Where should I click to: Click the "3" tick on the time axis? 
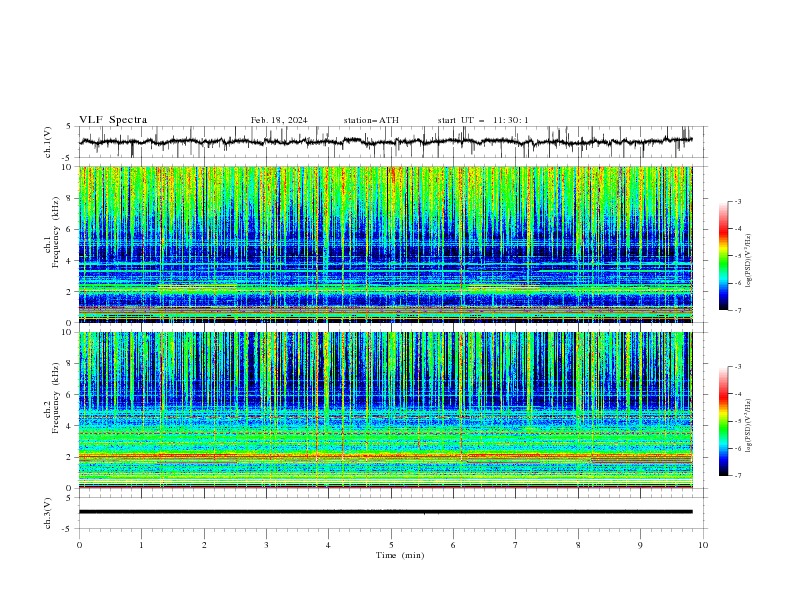pos(266,545)
